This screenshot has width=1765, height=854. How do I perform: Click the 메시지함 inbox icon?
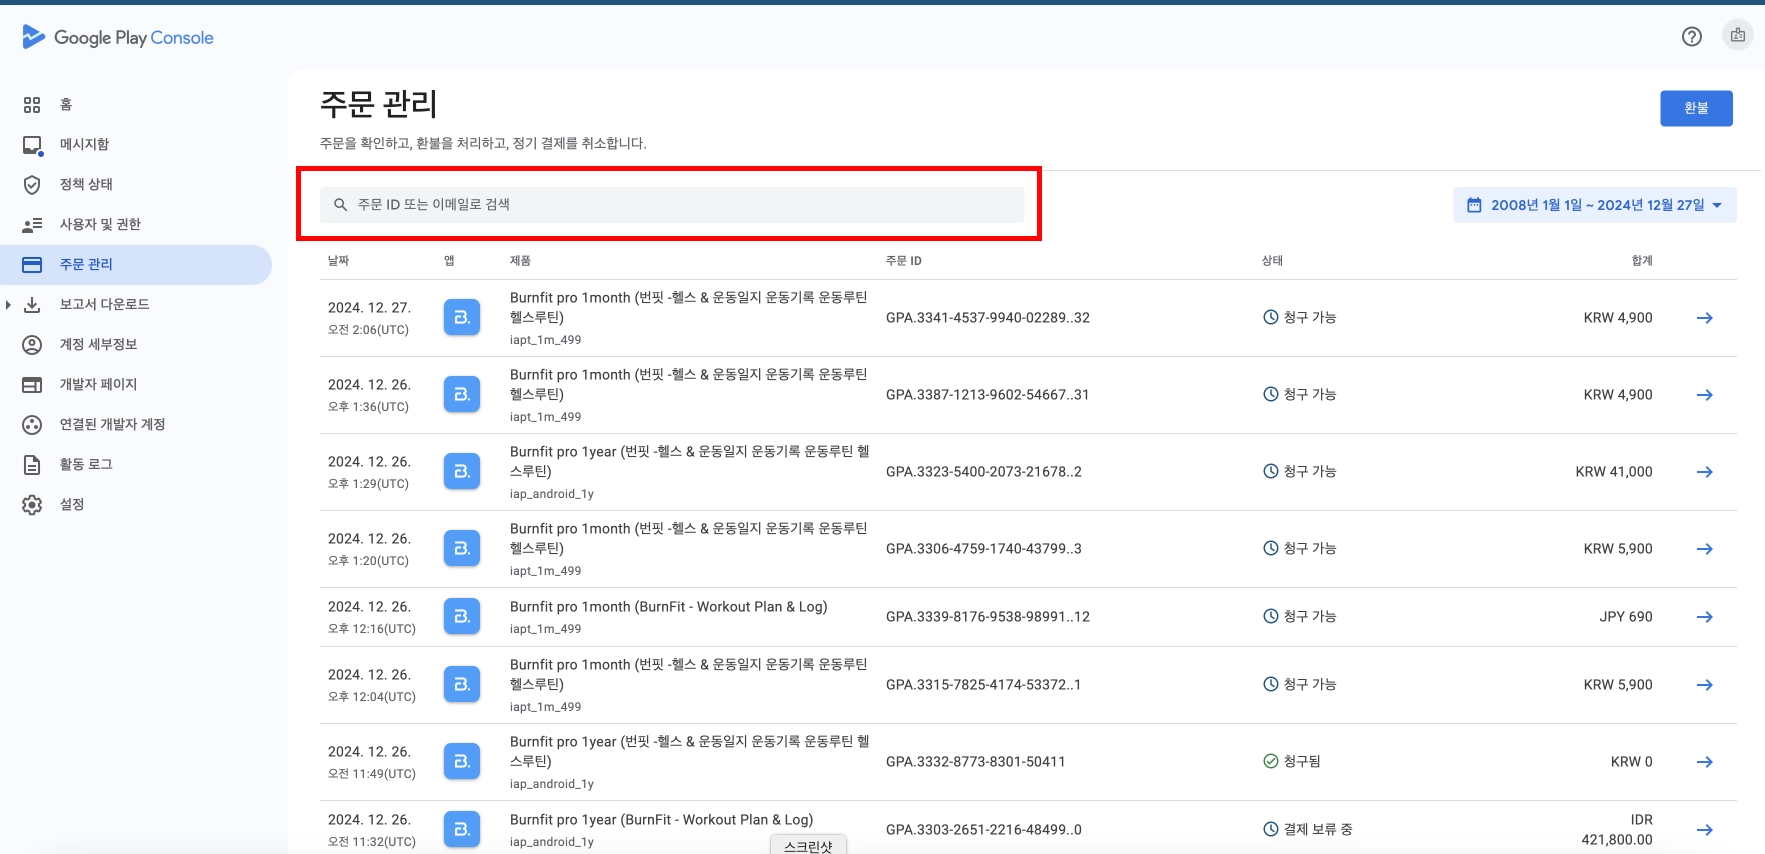coord(32,145)
